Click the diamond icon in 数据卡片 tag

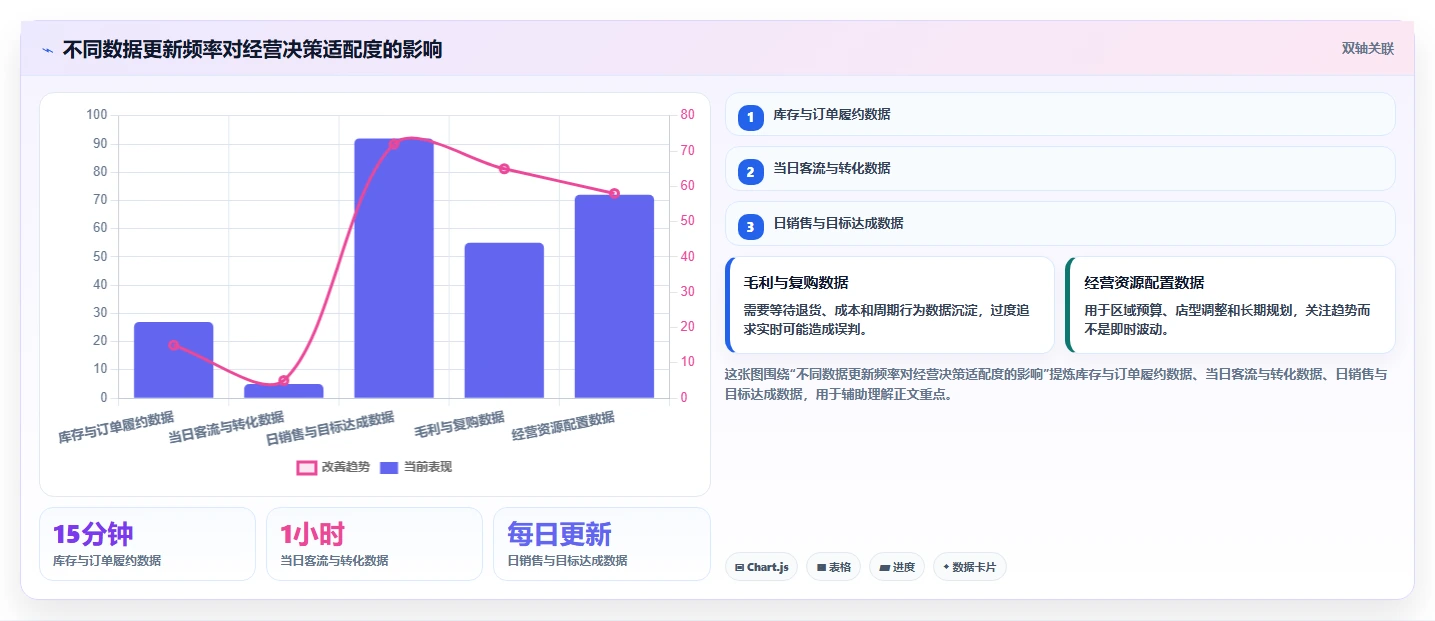pyautogui.click(x=946, y=567)
